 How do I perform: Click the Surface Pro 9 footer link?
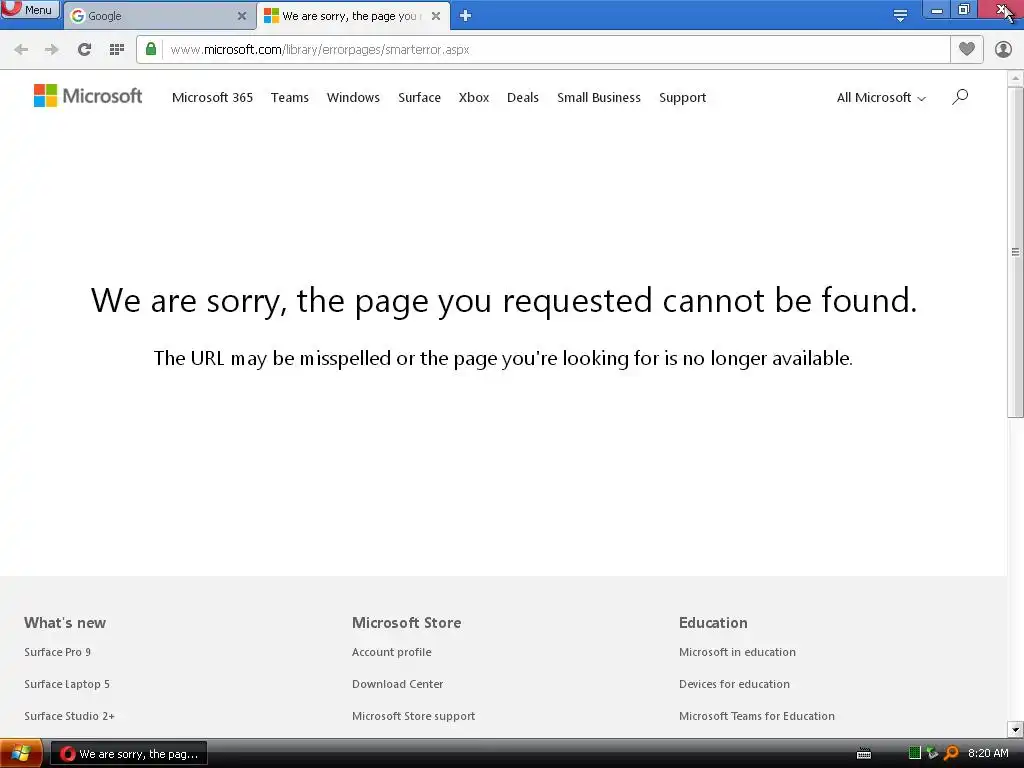(x=57, y=652)
